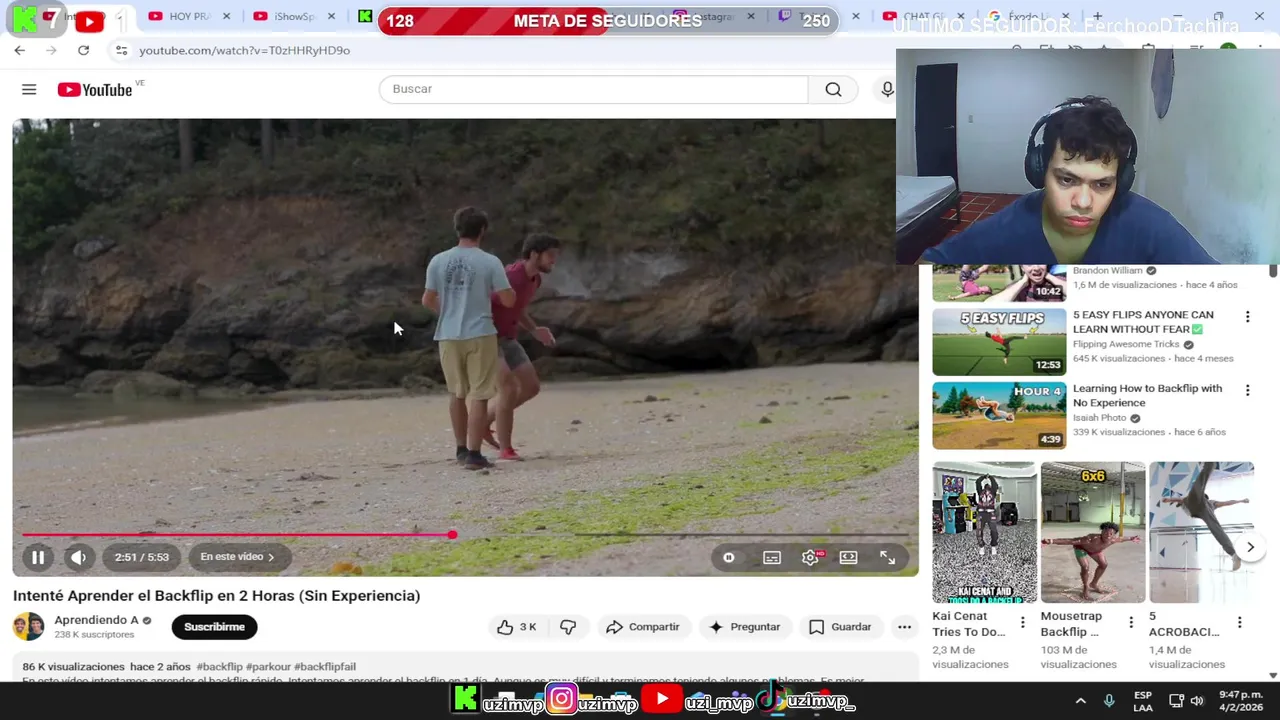This screenshot has width=1280, height=720.
Task: Start voice search with the microphone
Action: [887, 89]
